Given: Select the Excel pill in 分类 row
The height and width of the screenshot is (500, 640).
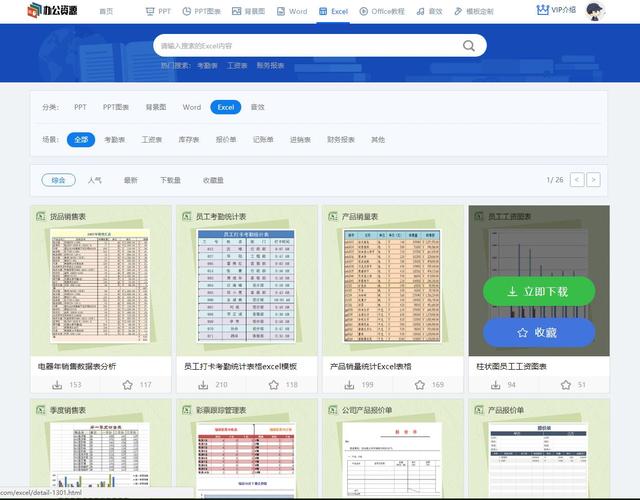Looking at the screenshot, I should pos(226,107).
